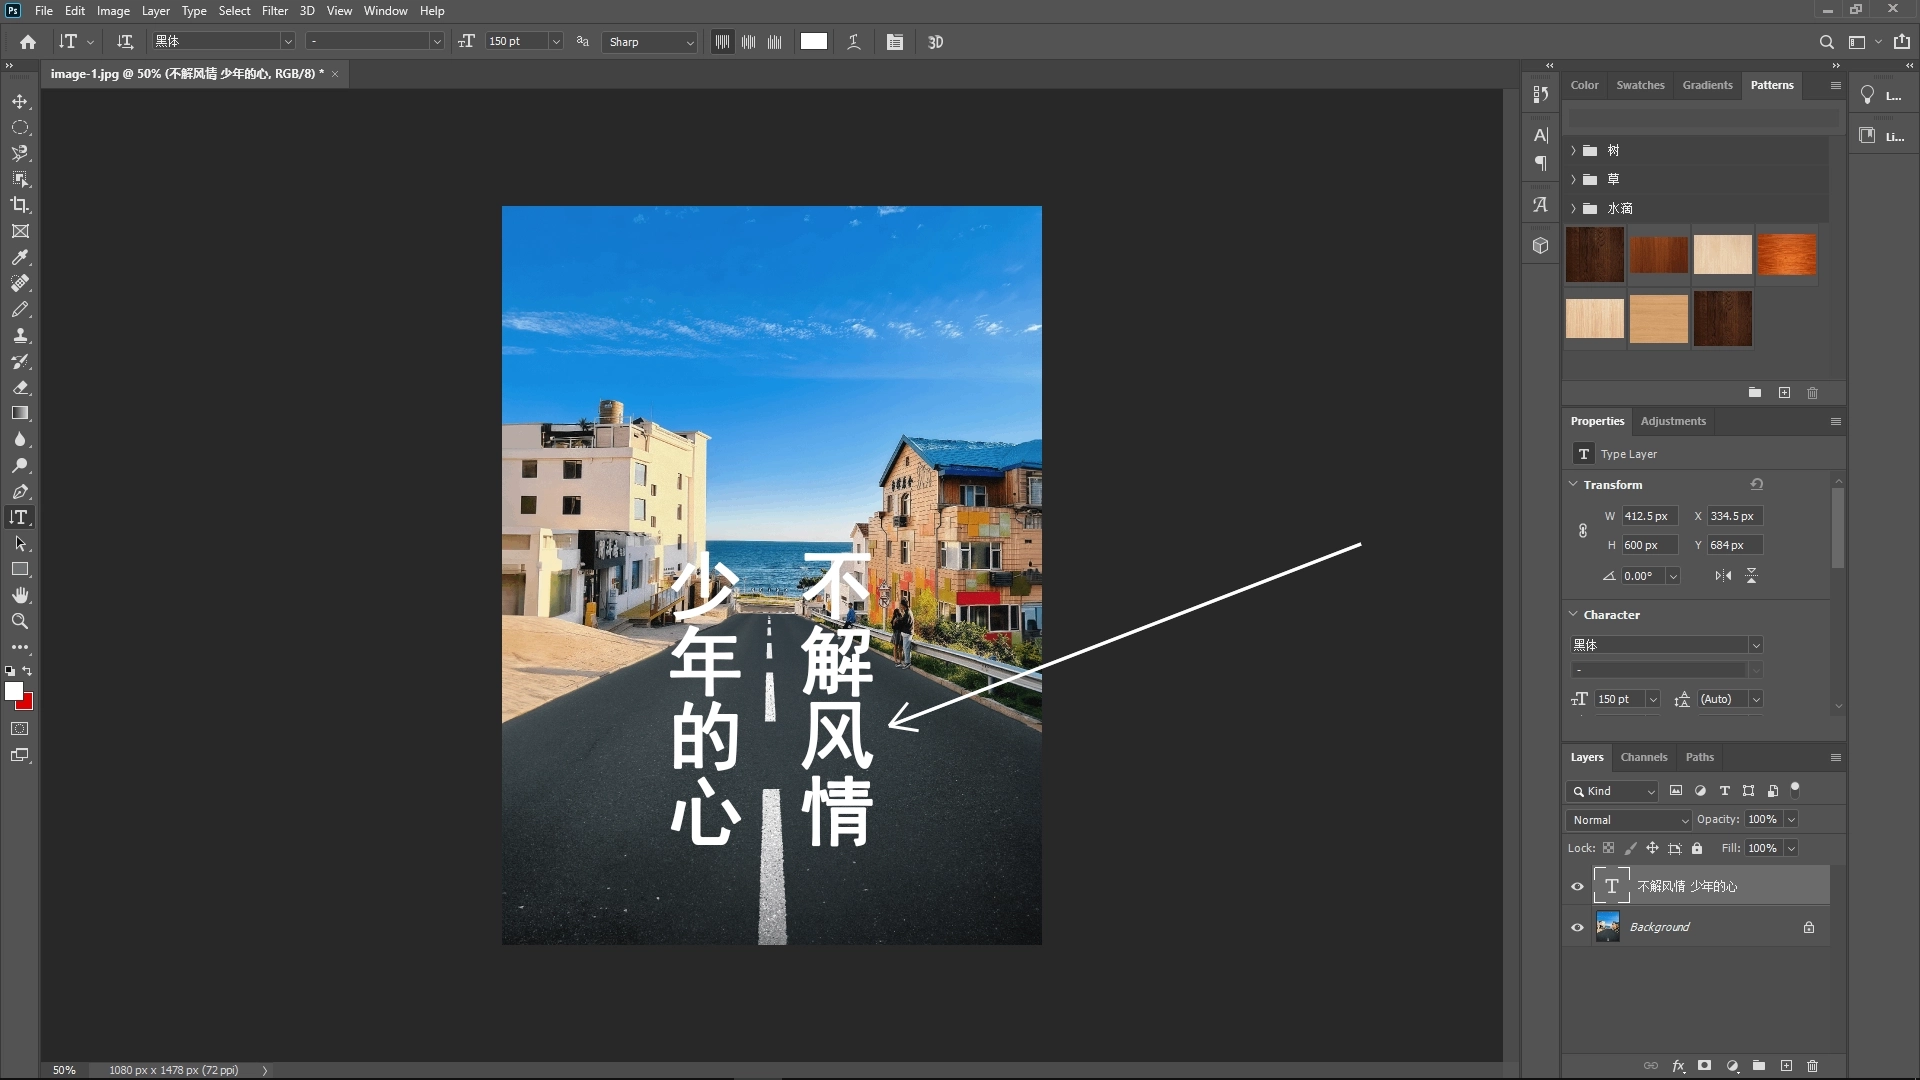Select the Move tool
Viewport: 1920px width, 1080px height.
[20, 101]
